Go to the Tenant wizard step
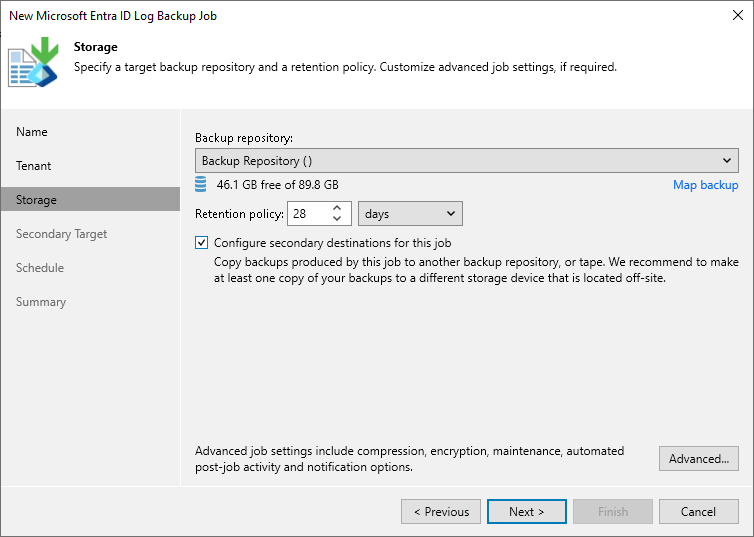This screenshot has width=754, height=537. click(x=33, y=166)
